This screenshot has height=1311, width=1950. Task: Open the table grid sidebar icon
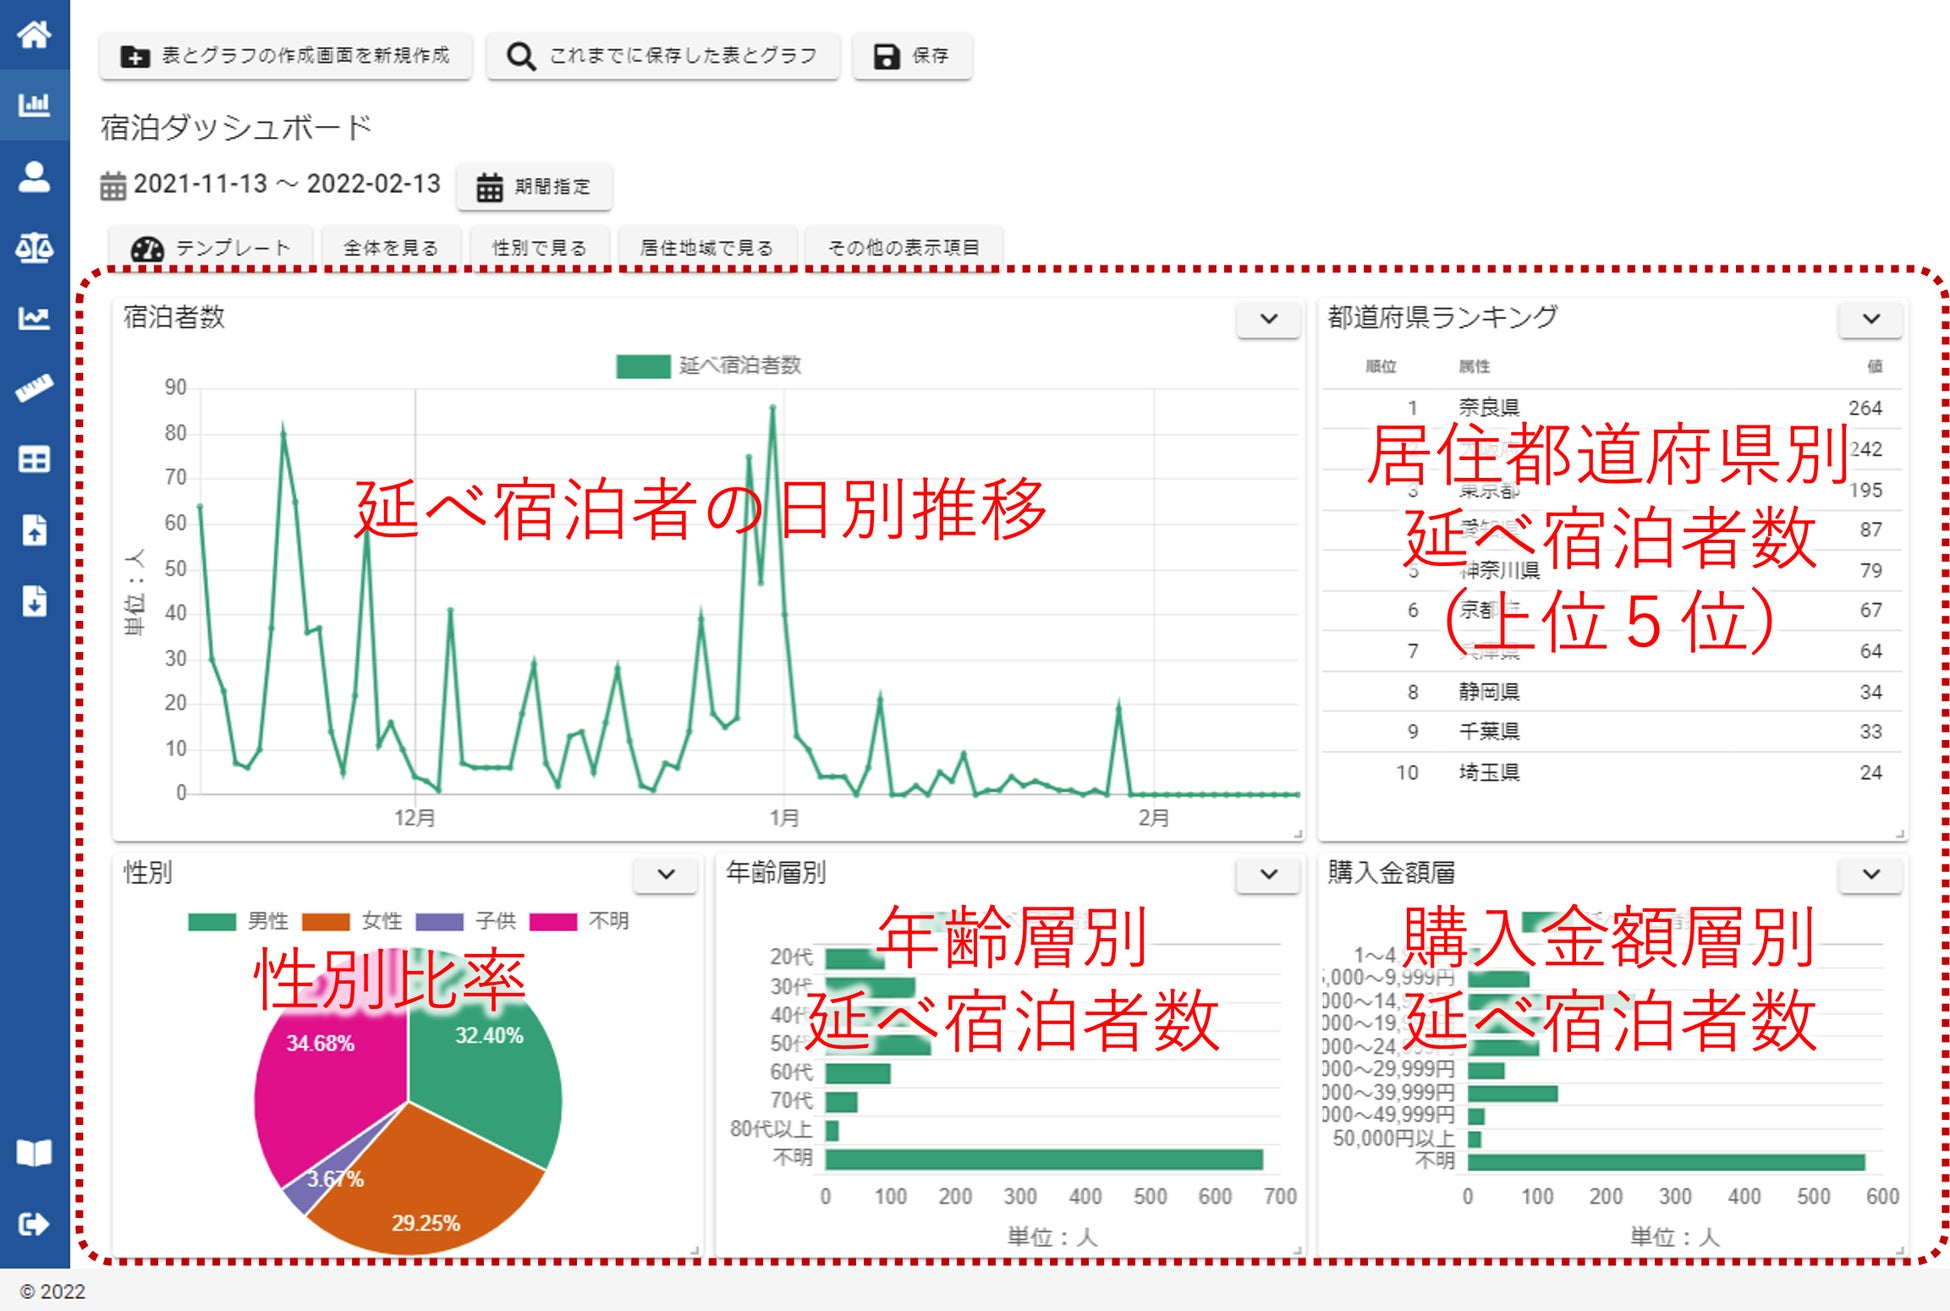34,460
